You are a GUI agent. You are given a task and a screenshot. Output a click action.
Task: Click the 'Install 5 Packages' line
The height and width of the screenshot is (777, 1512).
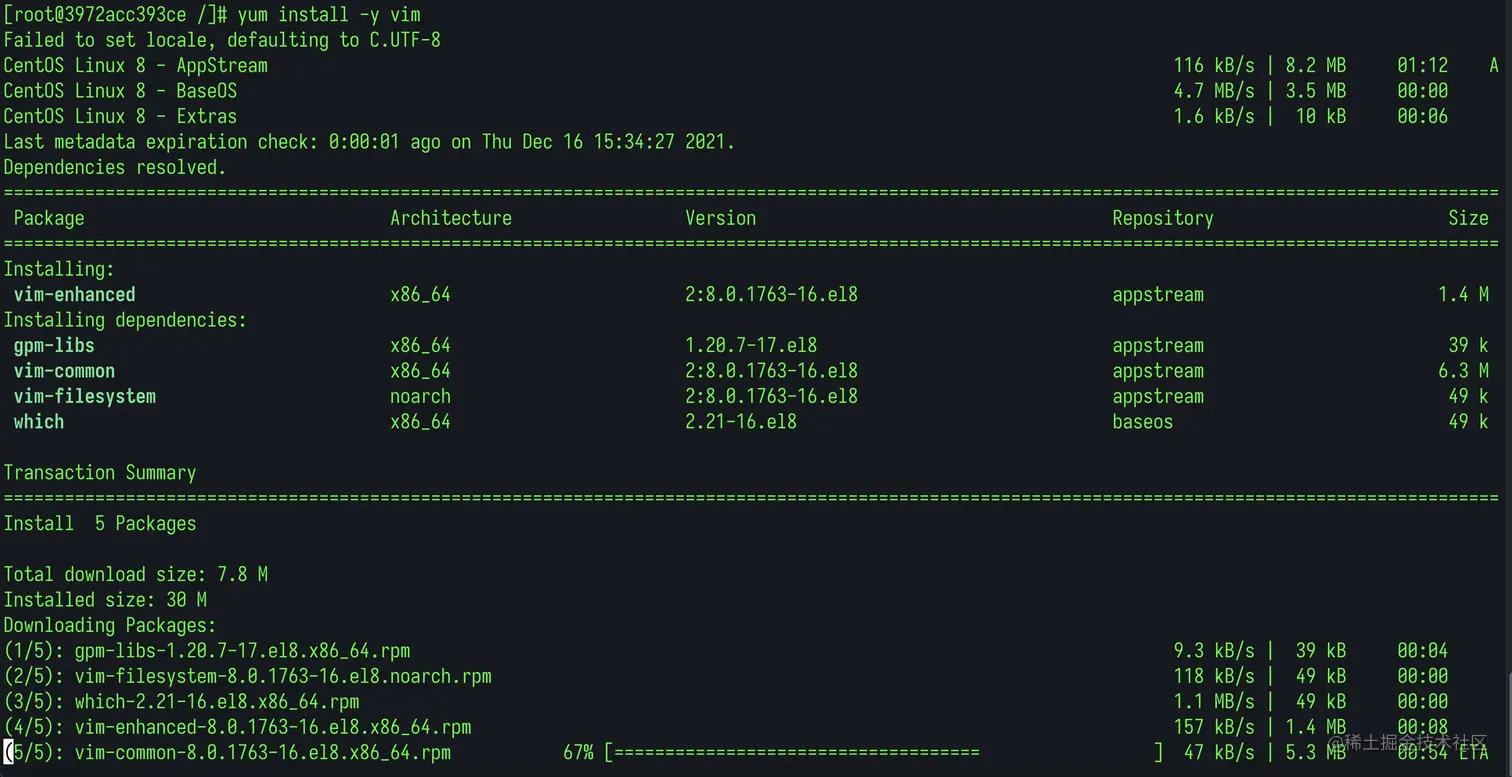[x=100, y=524]
